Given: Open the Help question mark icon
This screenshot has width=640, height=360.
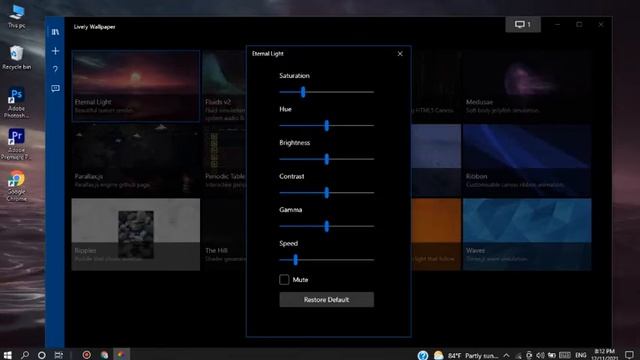Looking at the screenshot, I should click(x=55, y=69).
